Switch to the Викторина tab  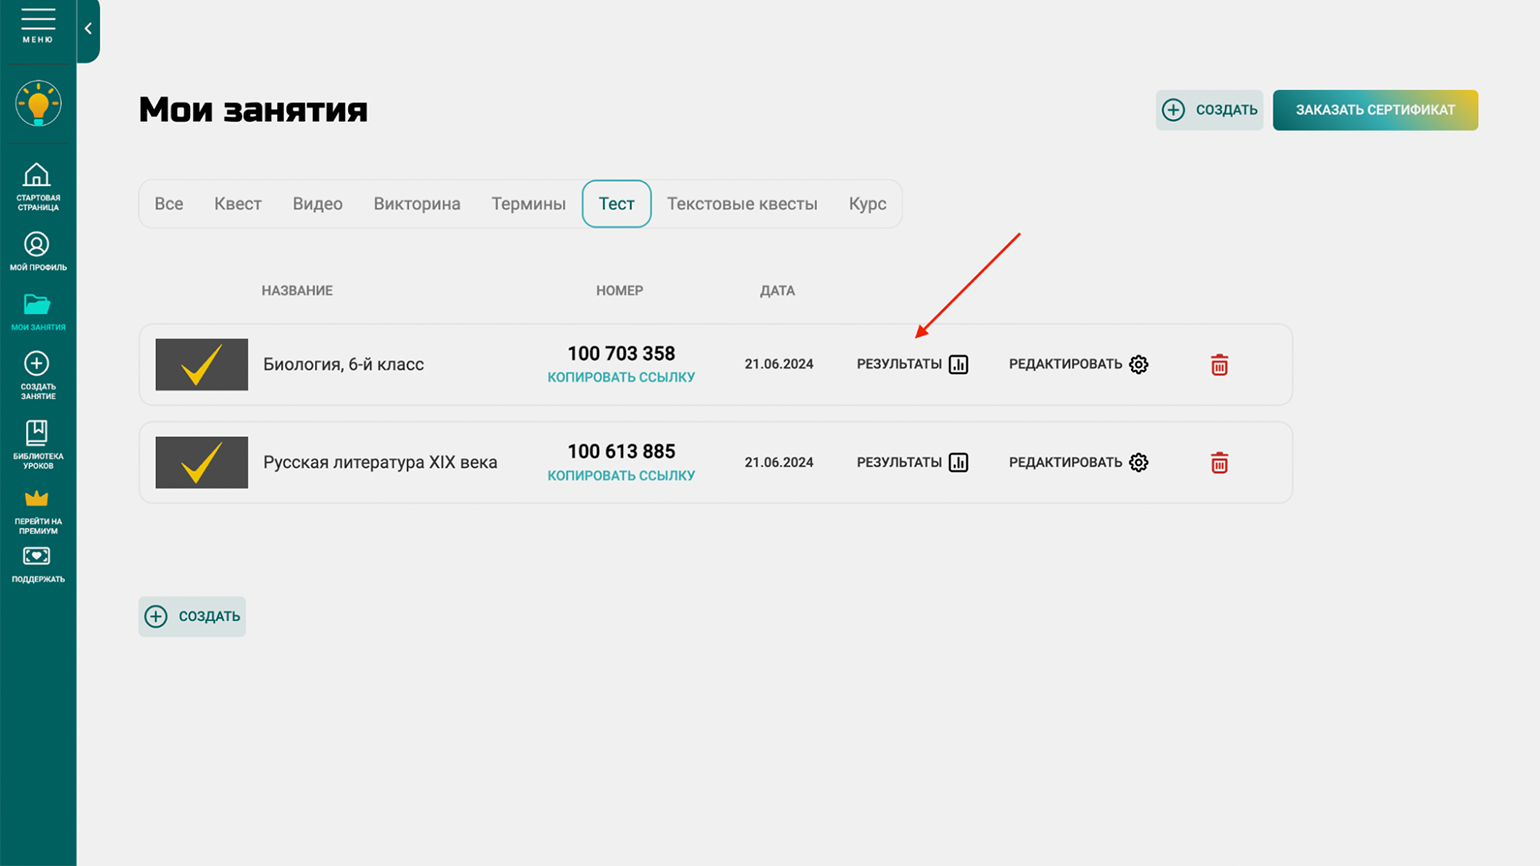pyautogui.click(x=417, y=204)
